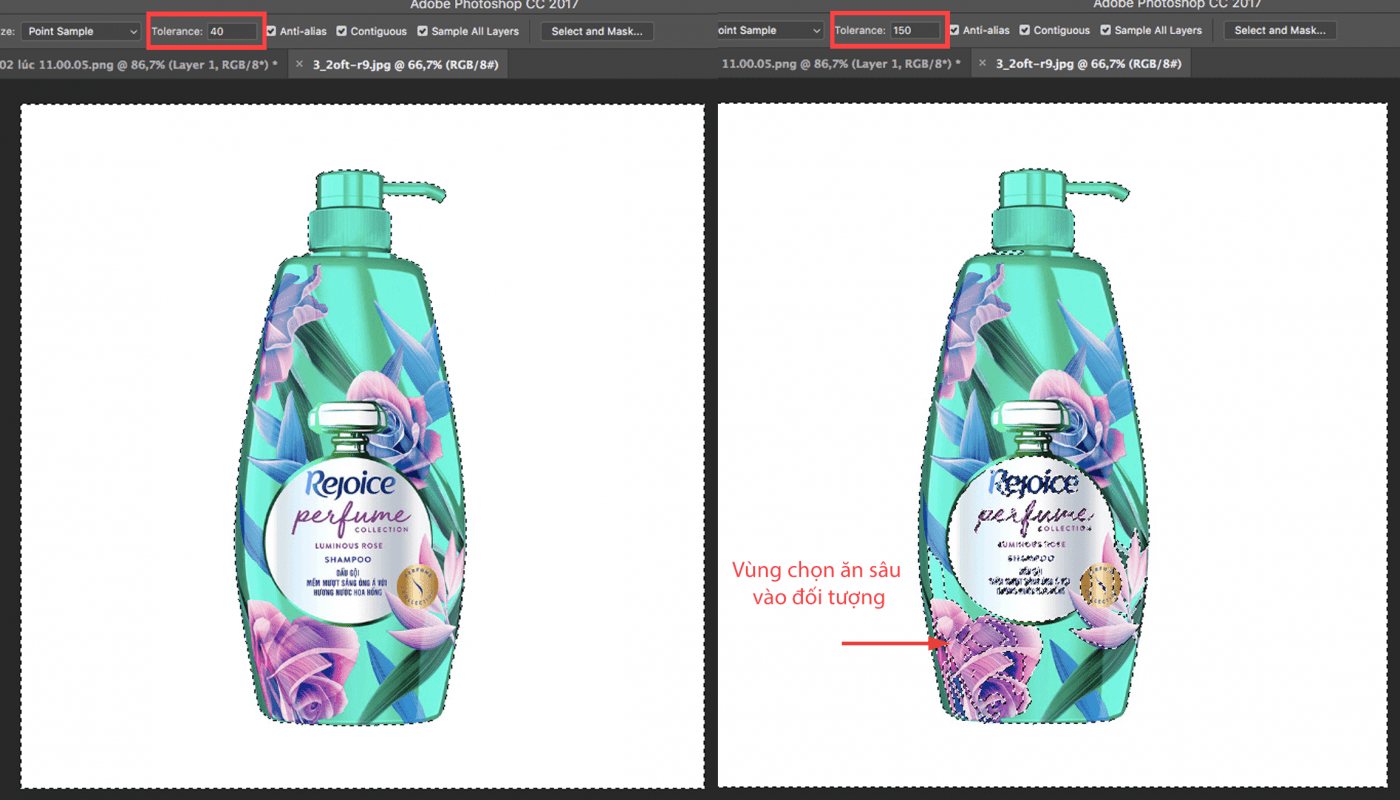The image size is (1400, 800).
Task: Close 3_2oft-r9.jpg tab under Tolerance 40 bar
Action: 299,63
